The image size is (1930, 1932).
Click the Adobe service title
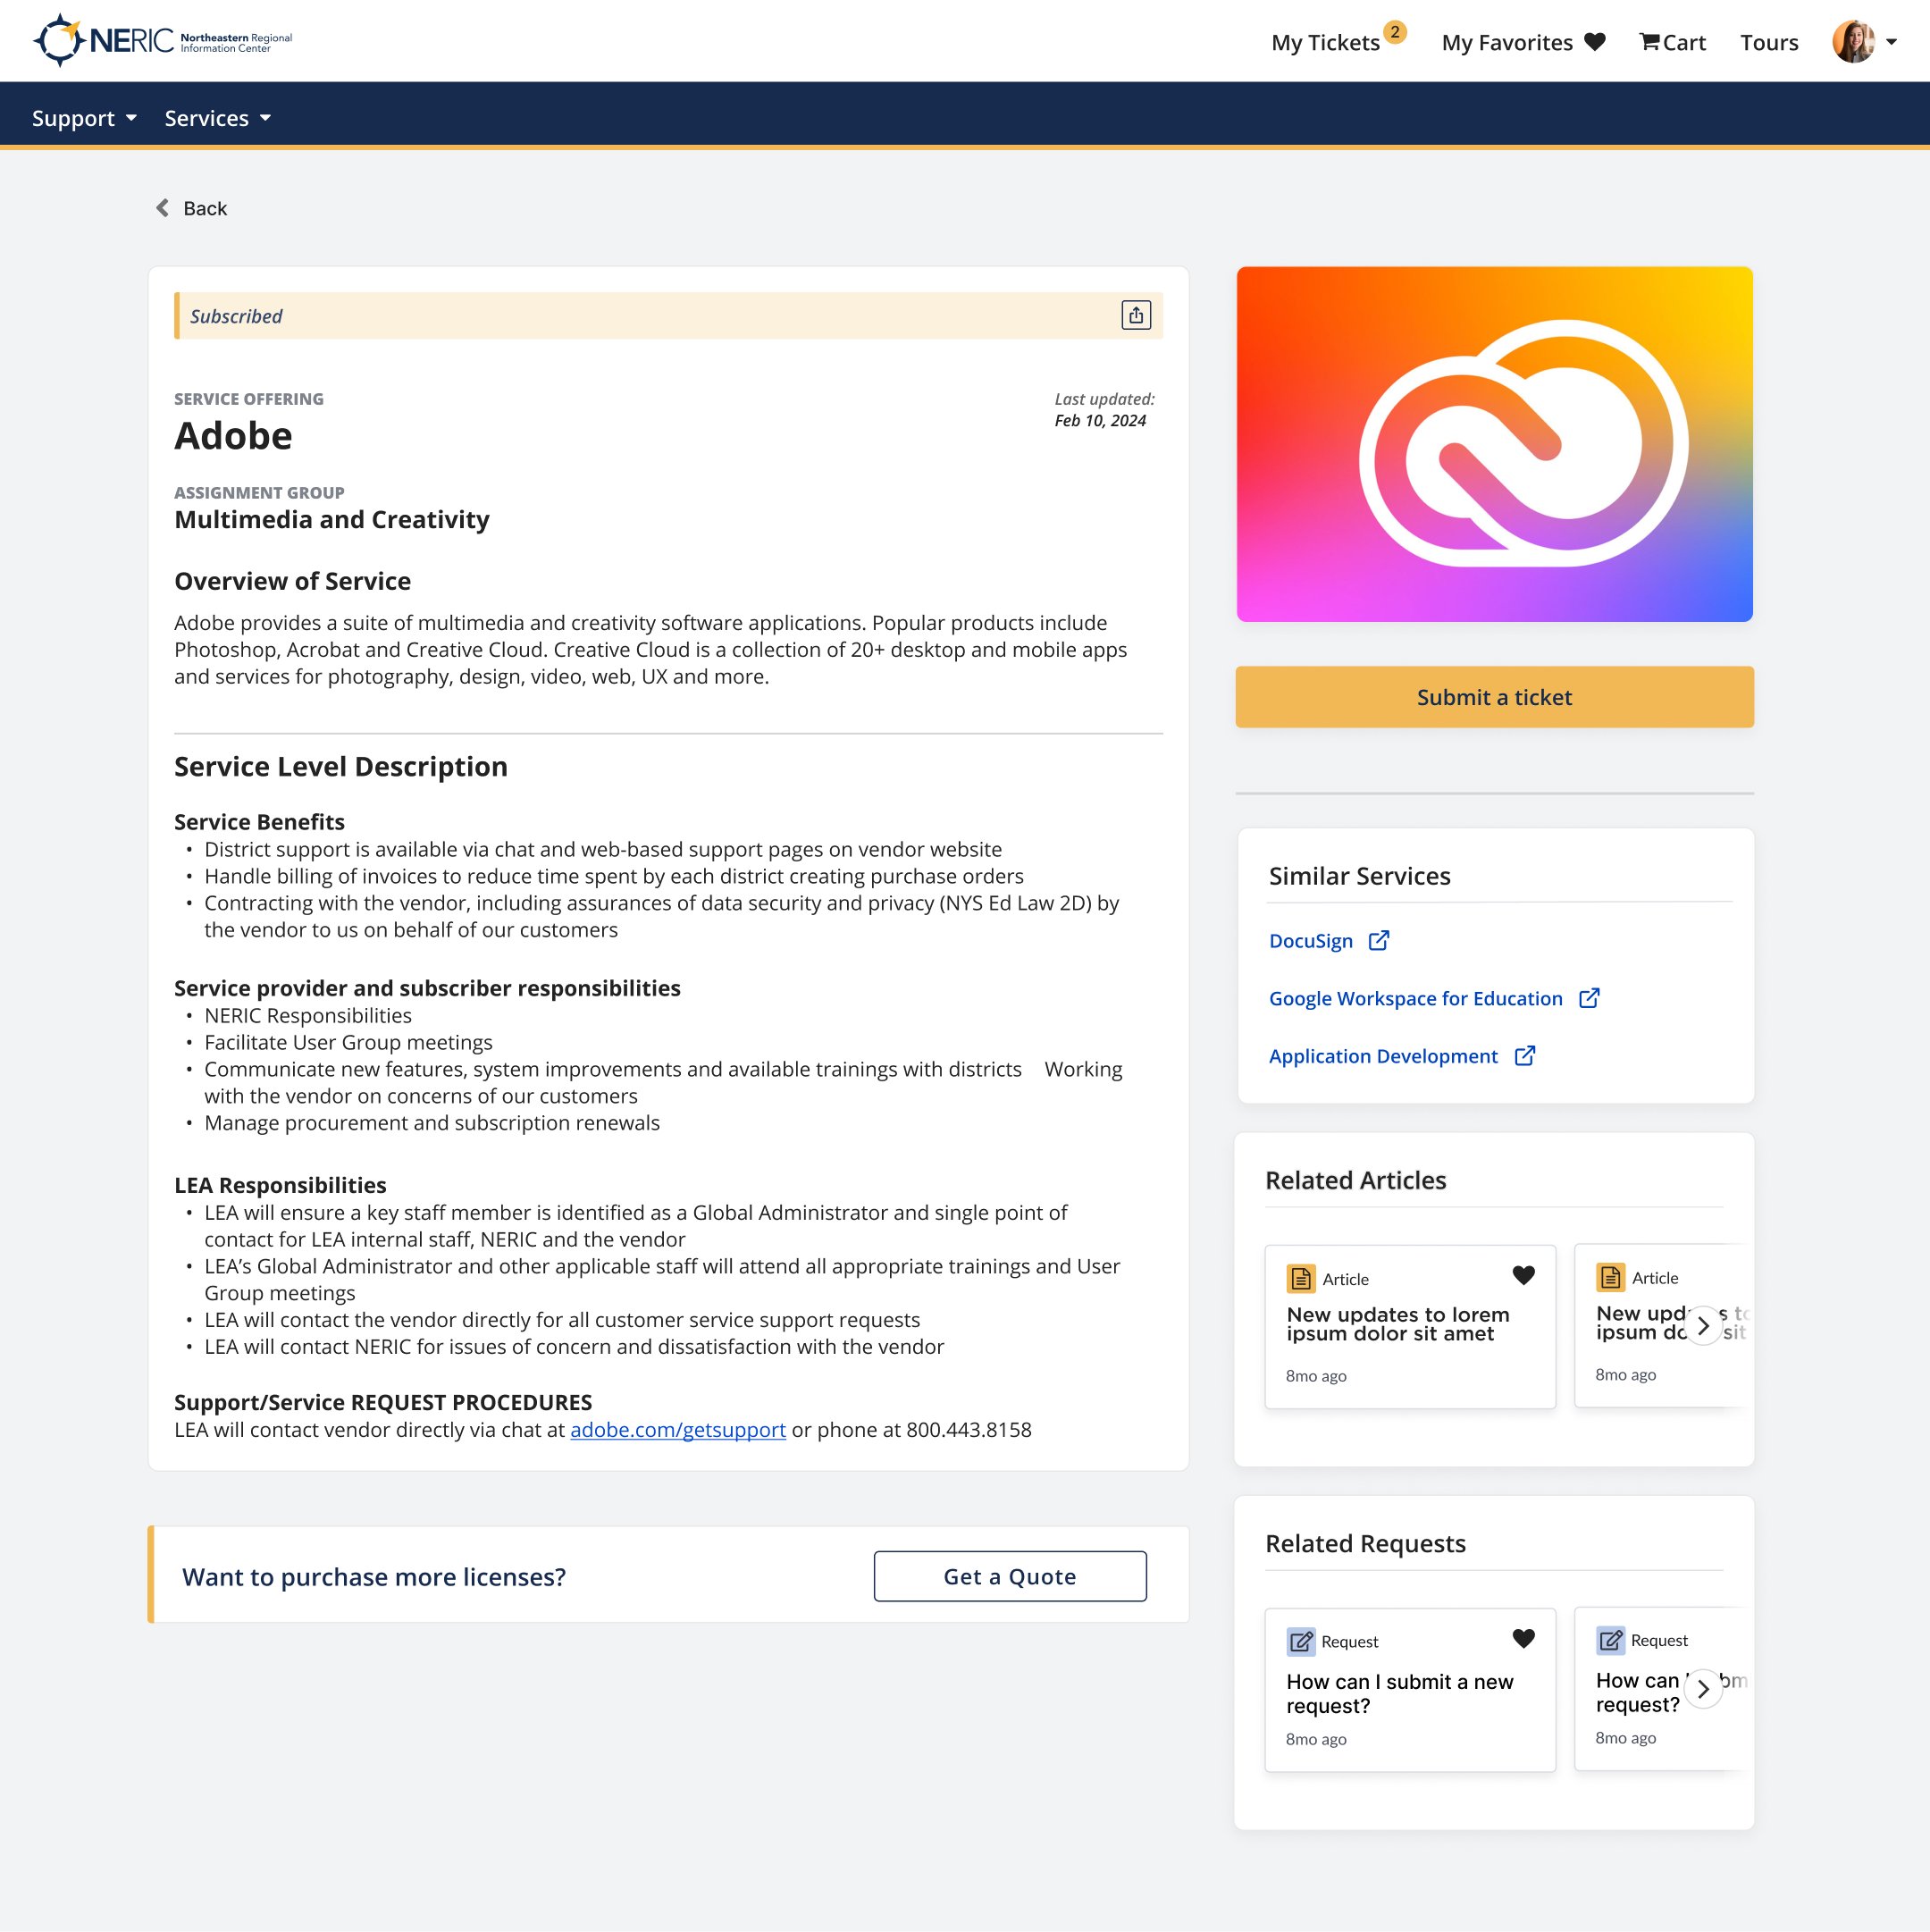coord(233,436)
